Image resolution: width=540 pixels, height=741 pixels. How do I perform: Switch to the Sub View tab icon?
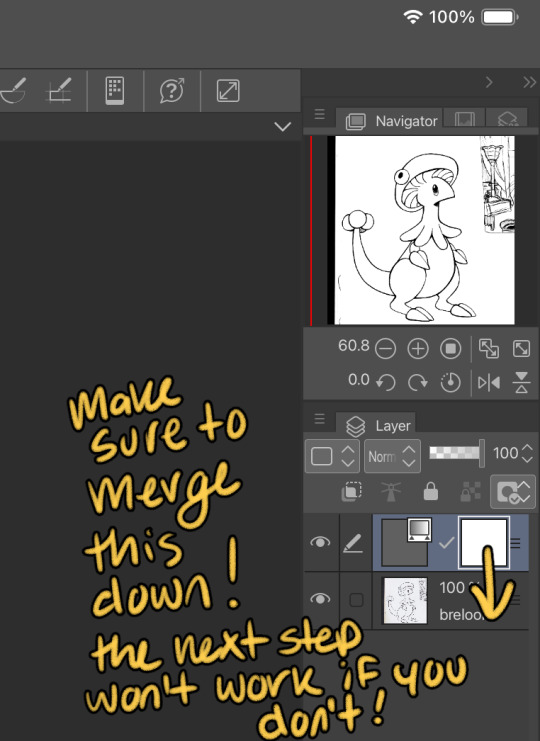pos(464,119)
